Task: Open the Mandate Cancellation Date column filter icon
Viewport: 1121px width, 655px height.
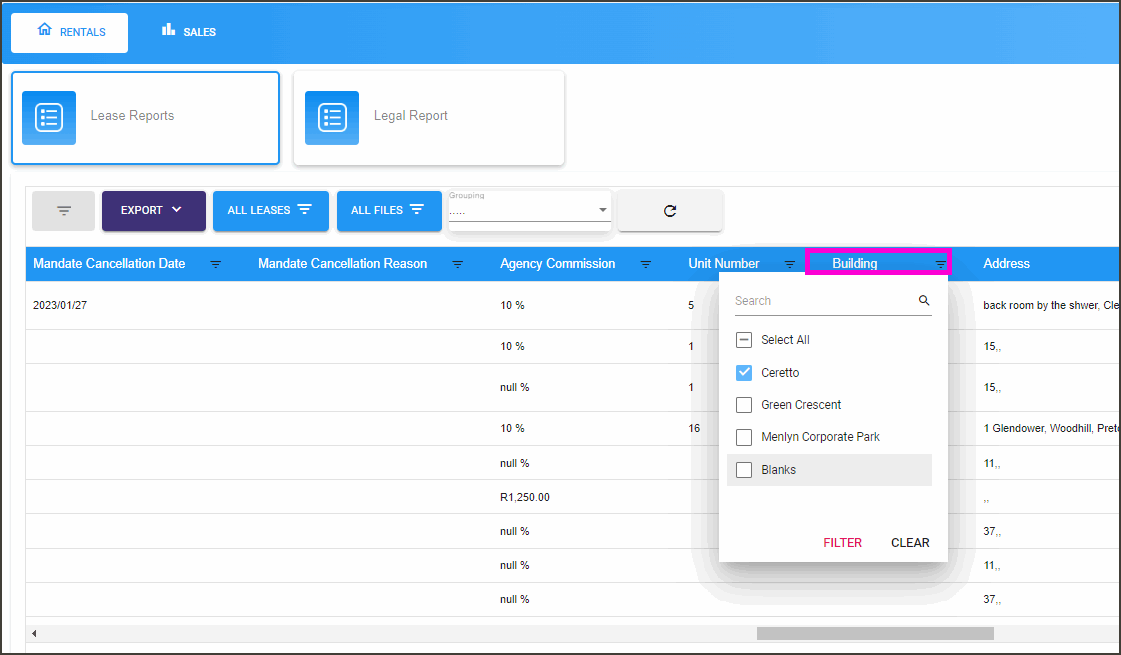Action: coord(215,264)
